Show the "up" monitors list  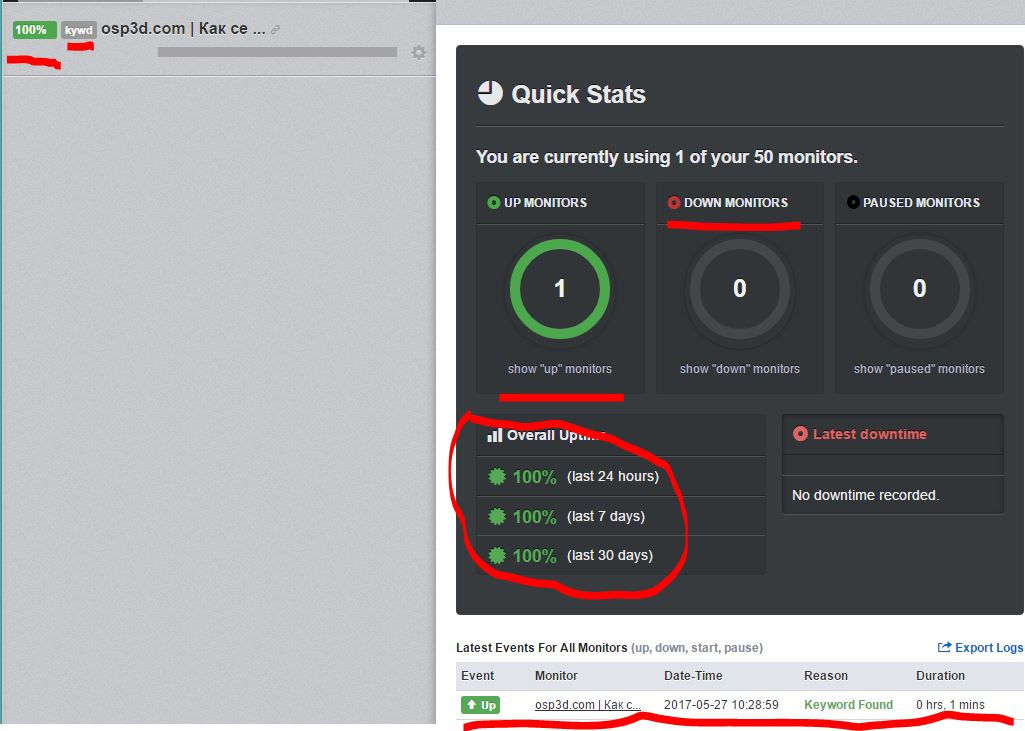point(560,369)
